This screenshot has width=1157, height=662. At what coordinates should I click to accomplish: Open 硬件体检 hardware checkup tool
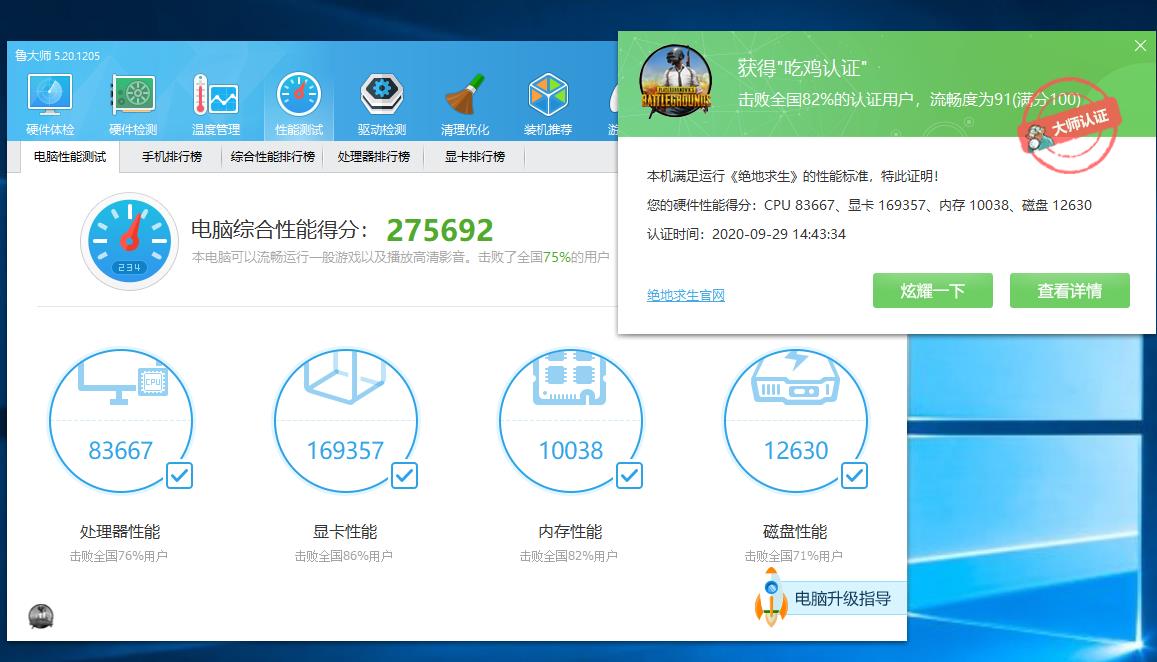49,100
